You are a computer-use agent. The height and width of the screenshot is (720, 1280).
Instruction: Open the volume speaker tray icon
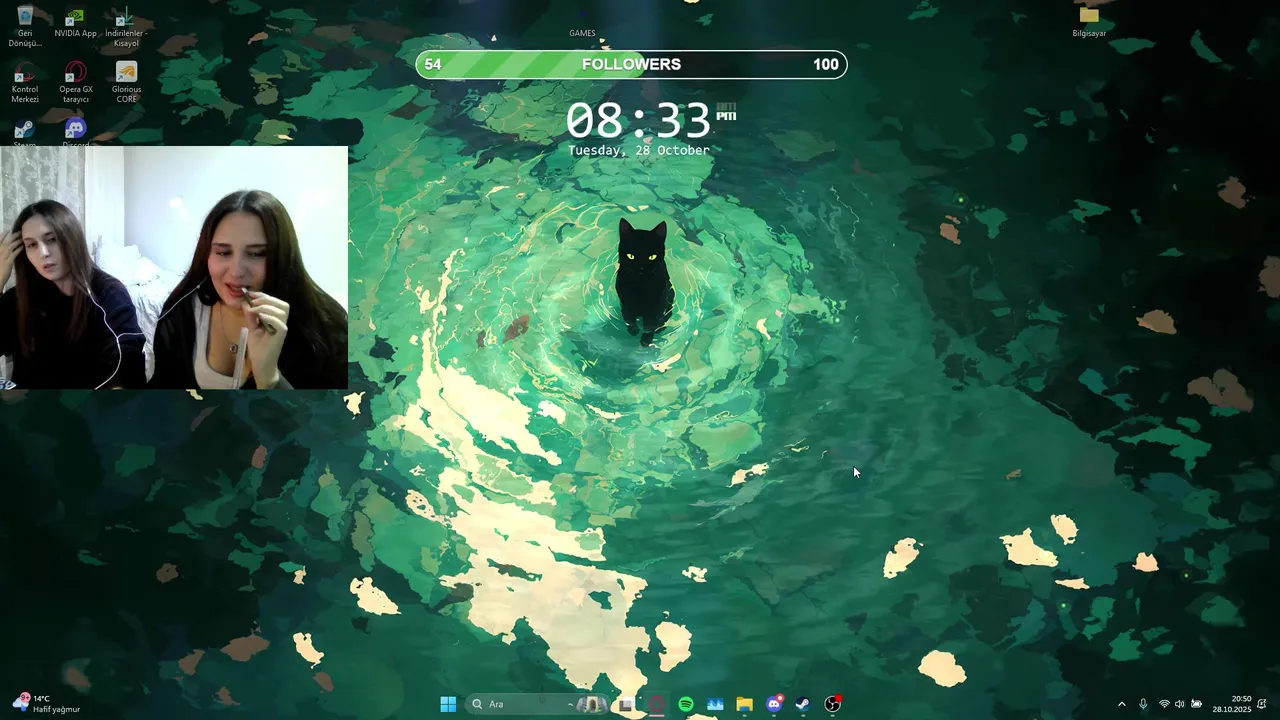(1180, 704)
